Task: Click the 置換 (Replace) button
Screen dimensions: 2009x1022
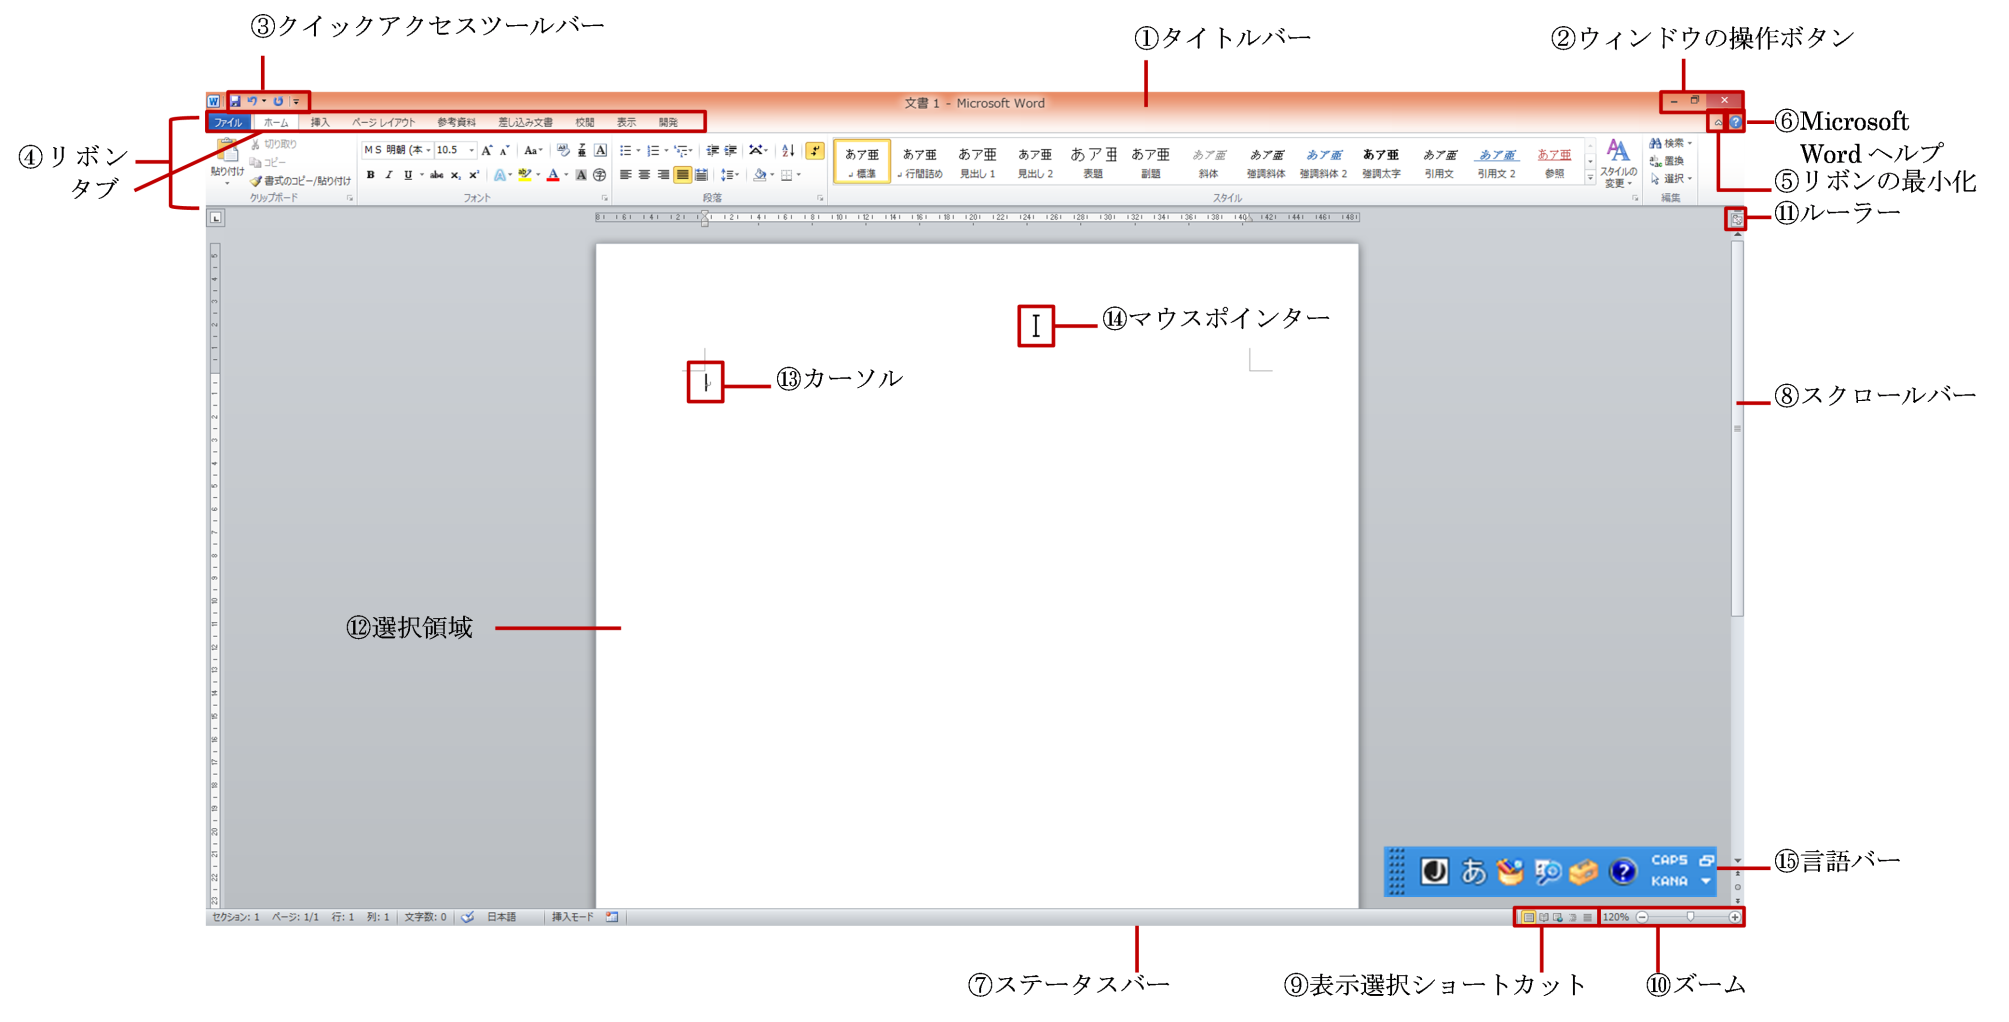Action: pyautogui.click(x=1668, y=161)
